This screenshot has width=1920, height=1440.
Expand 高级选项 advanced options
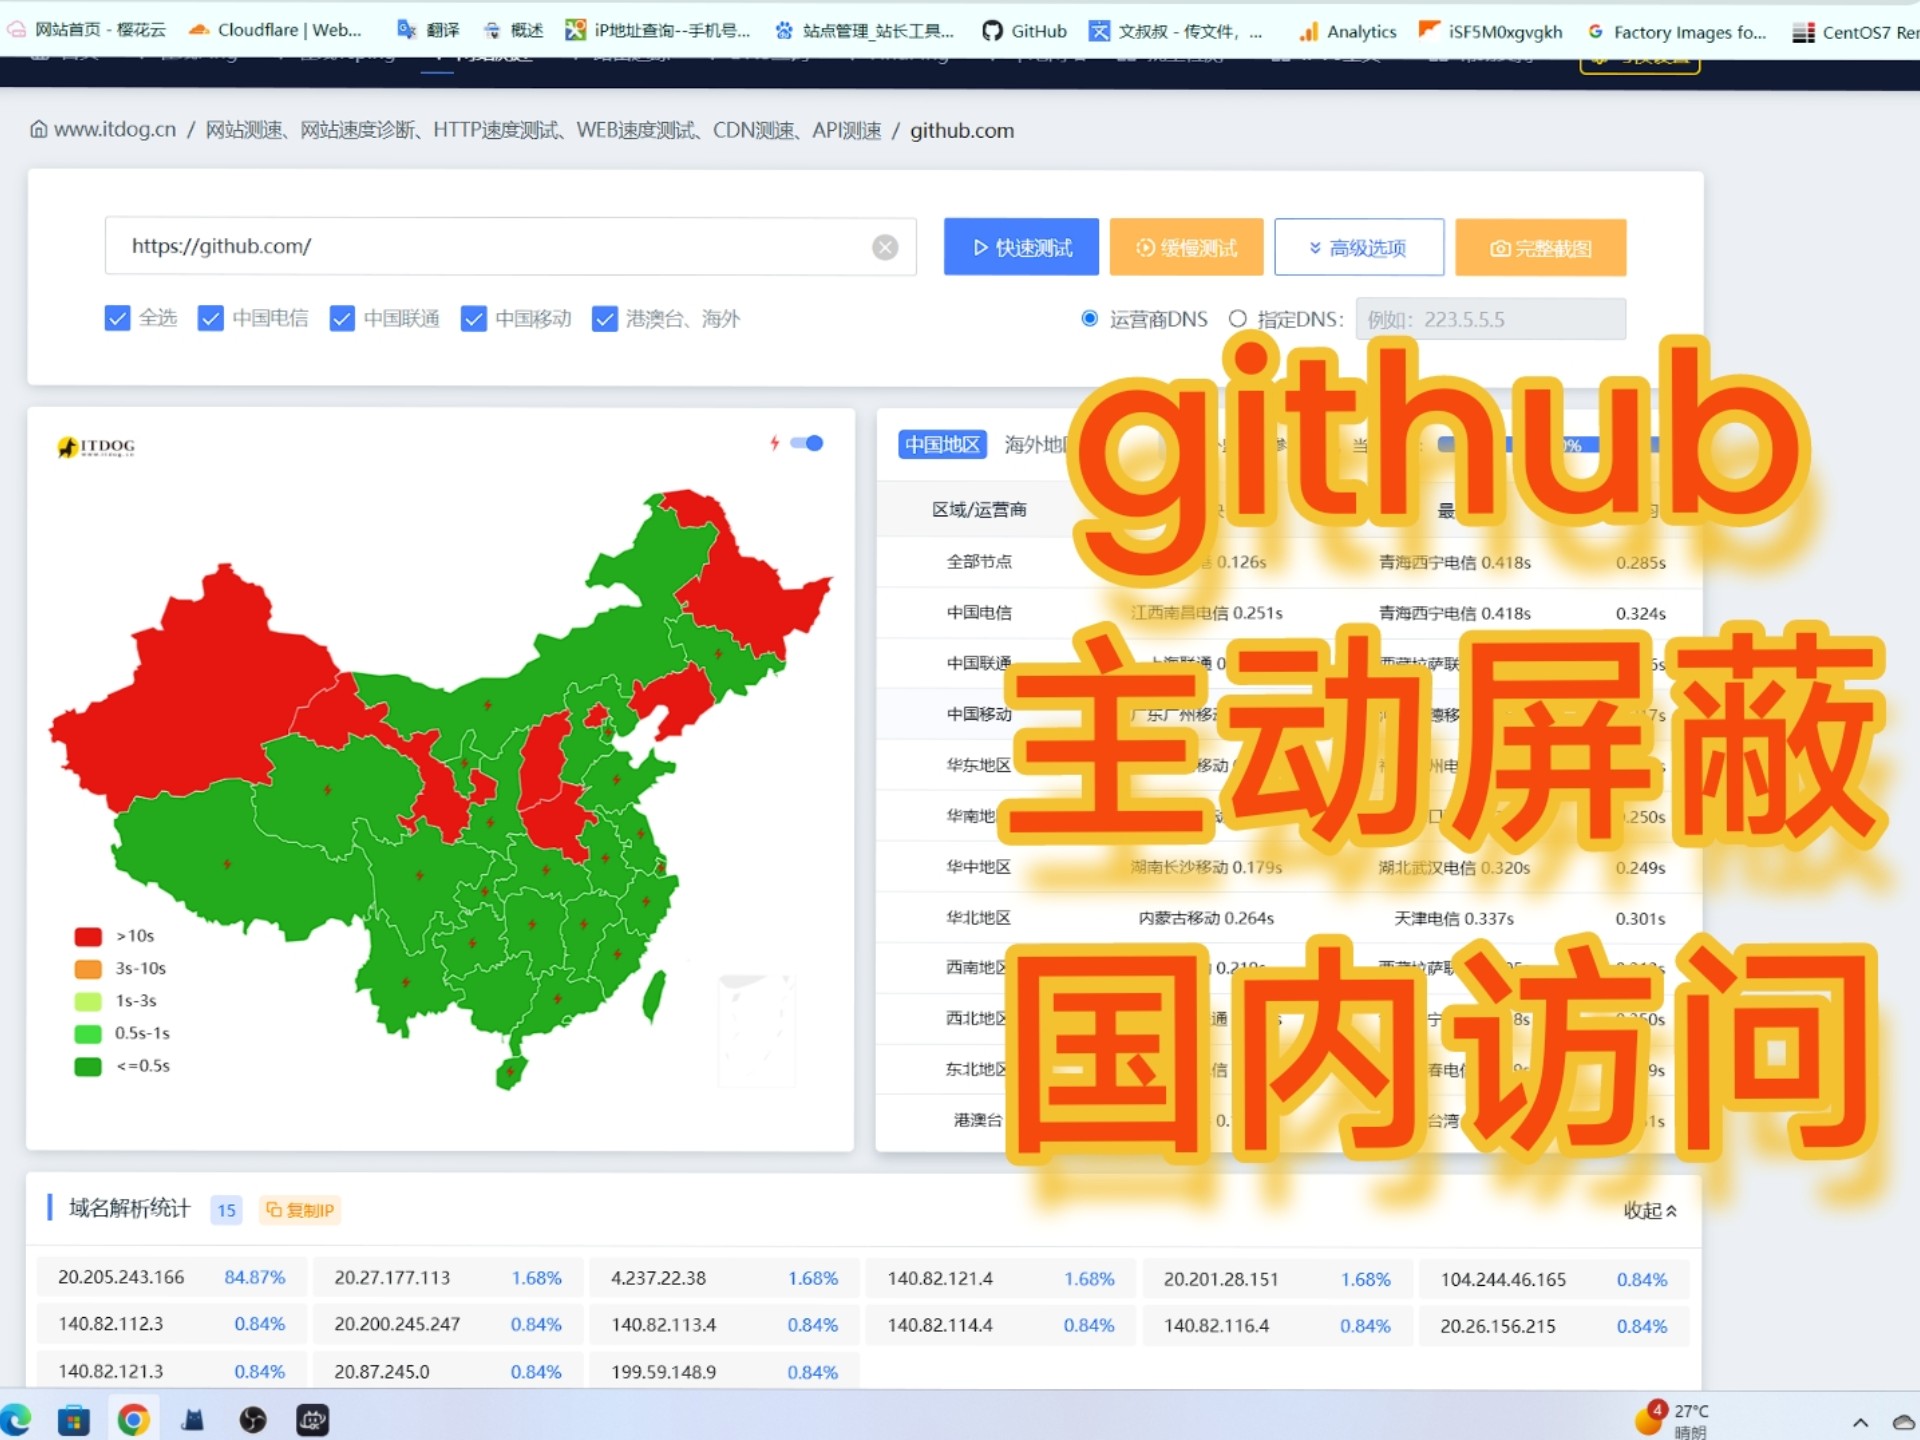[1358, 247]
